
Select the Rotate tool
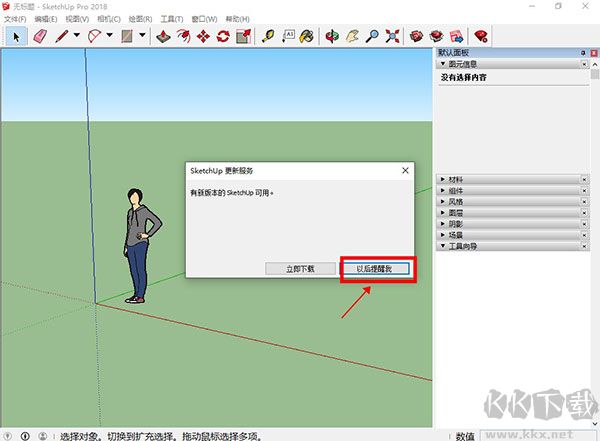[x=223, y=36]
